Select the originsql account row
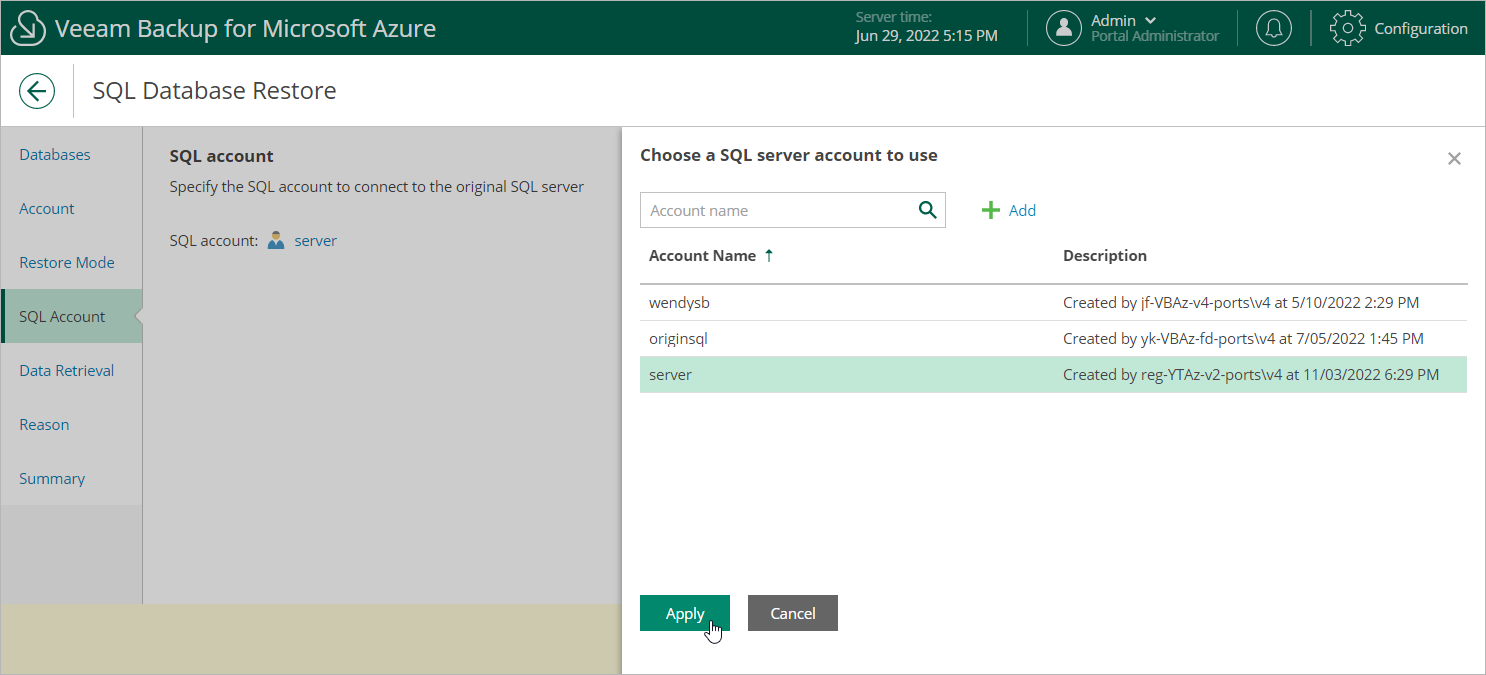 (1053, 338)
